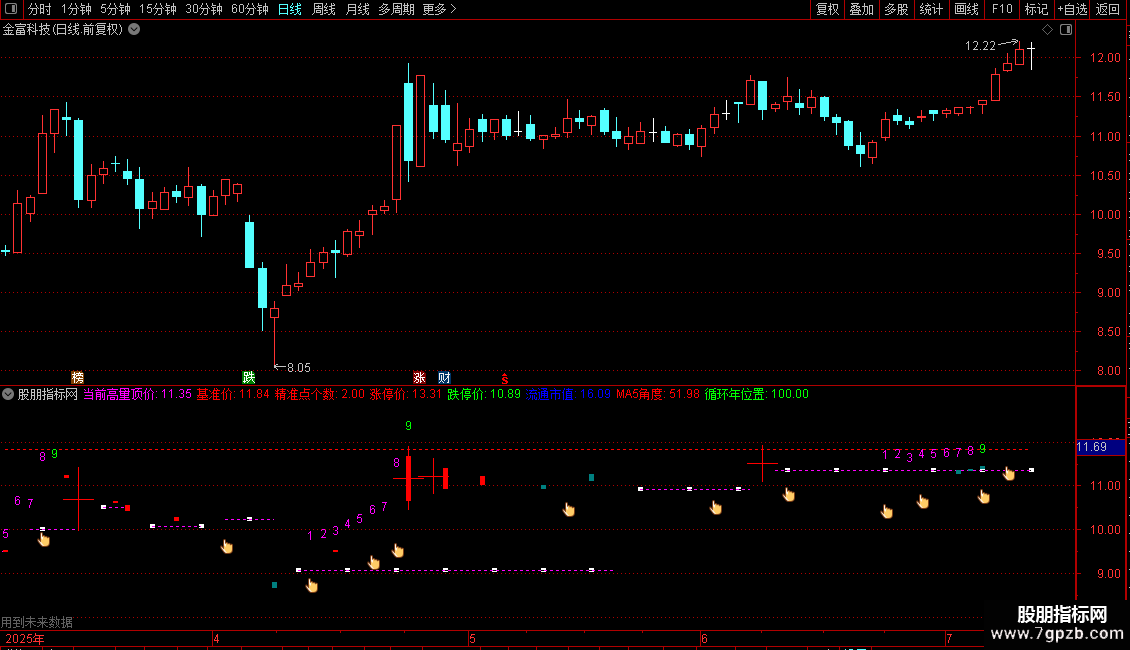Switch to 周线 weekly chart

pyautogui.click(x=324, y=9)
